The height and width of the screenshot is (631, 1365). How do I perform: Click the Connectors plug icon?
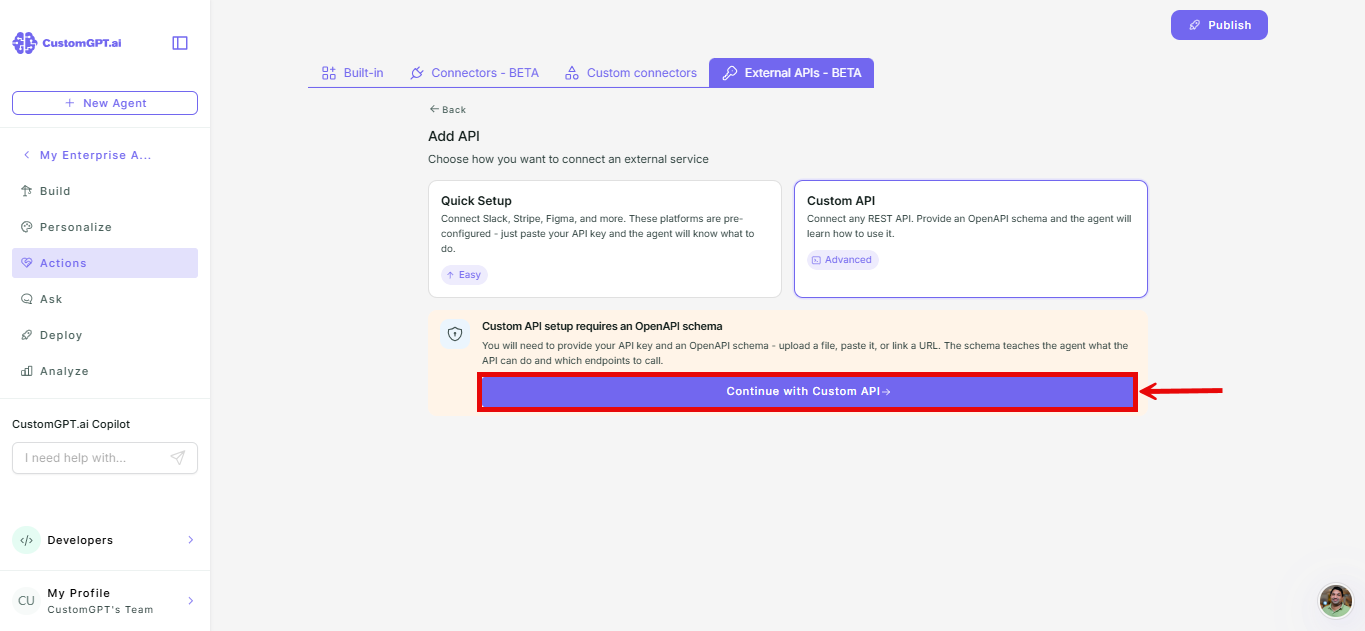point(417,73)
